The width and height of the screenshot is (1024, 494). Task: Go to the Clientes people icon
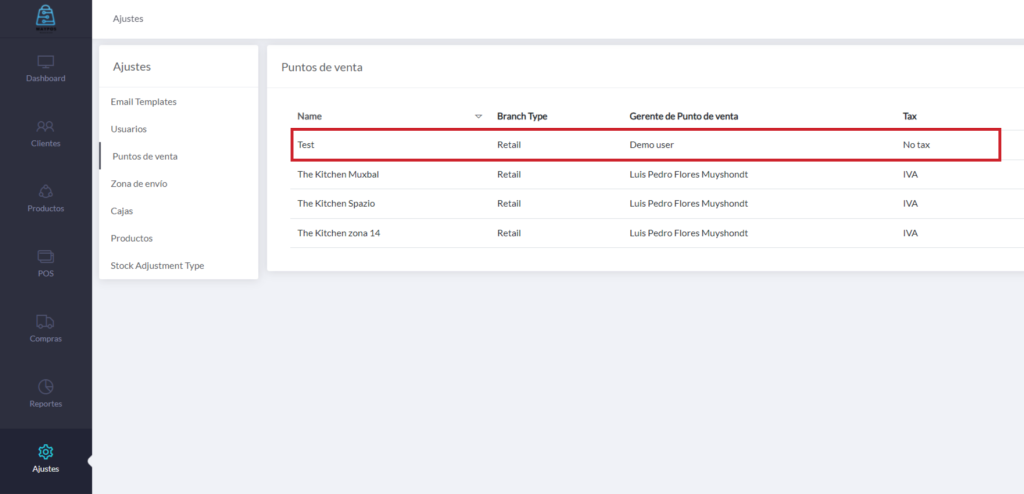[45, 127]
